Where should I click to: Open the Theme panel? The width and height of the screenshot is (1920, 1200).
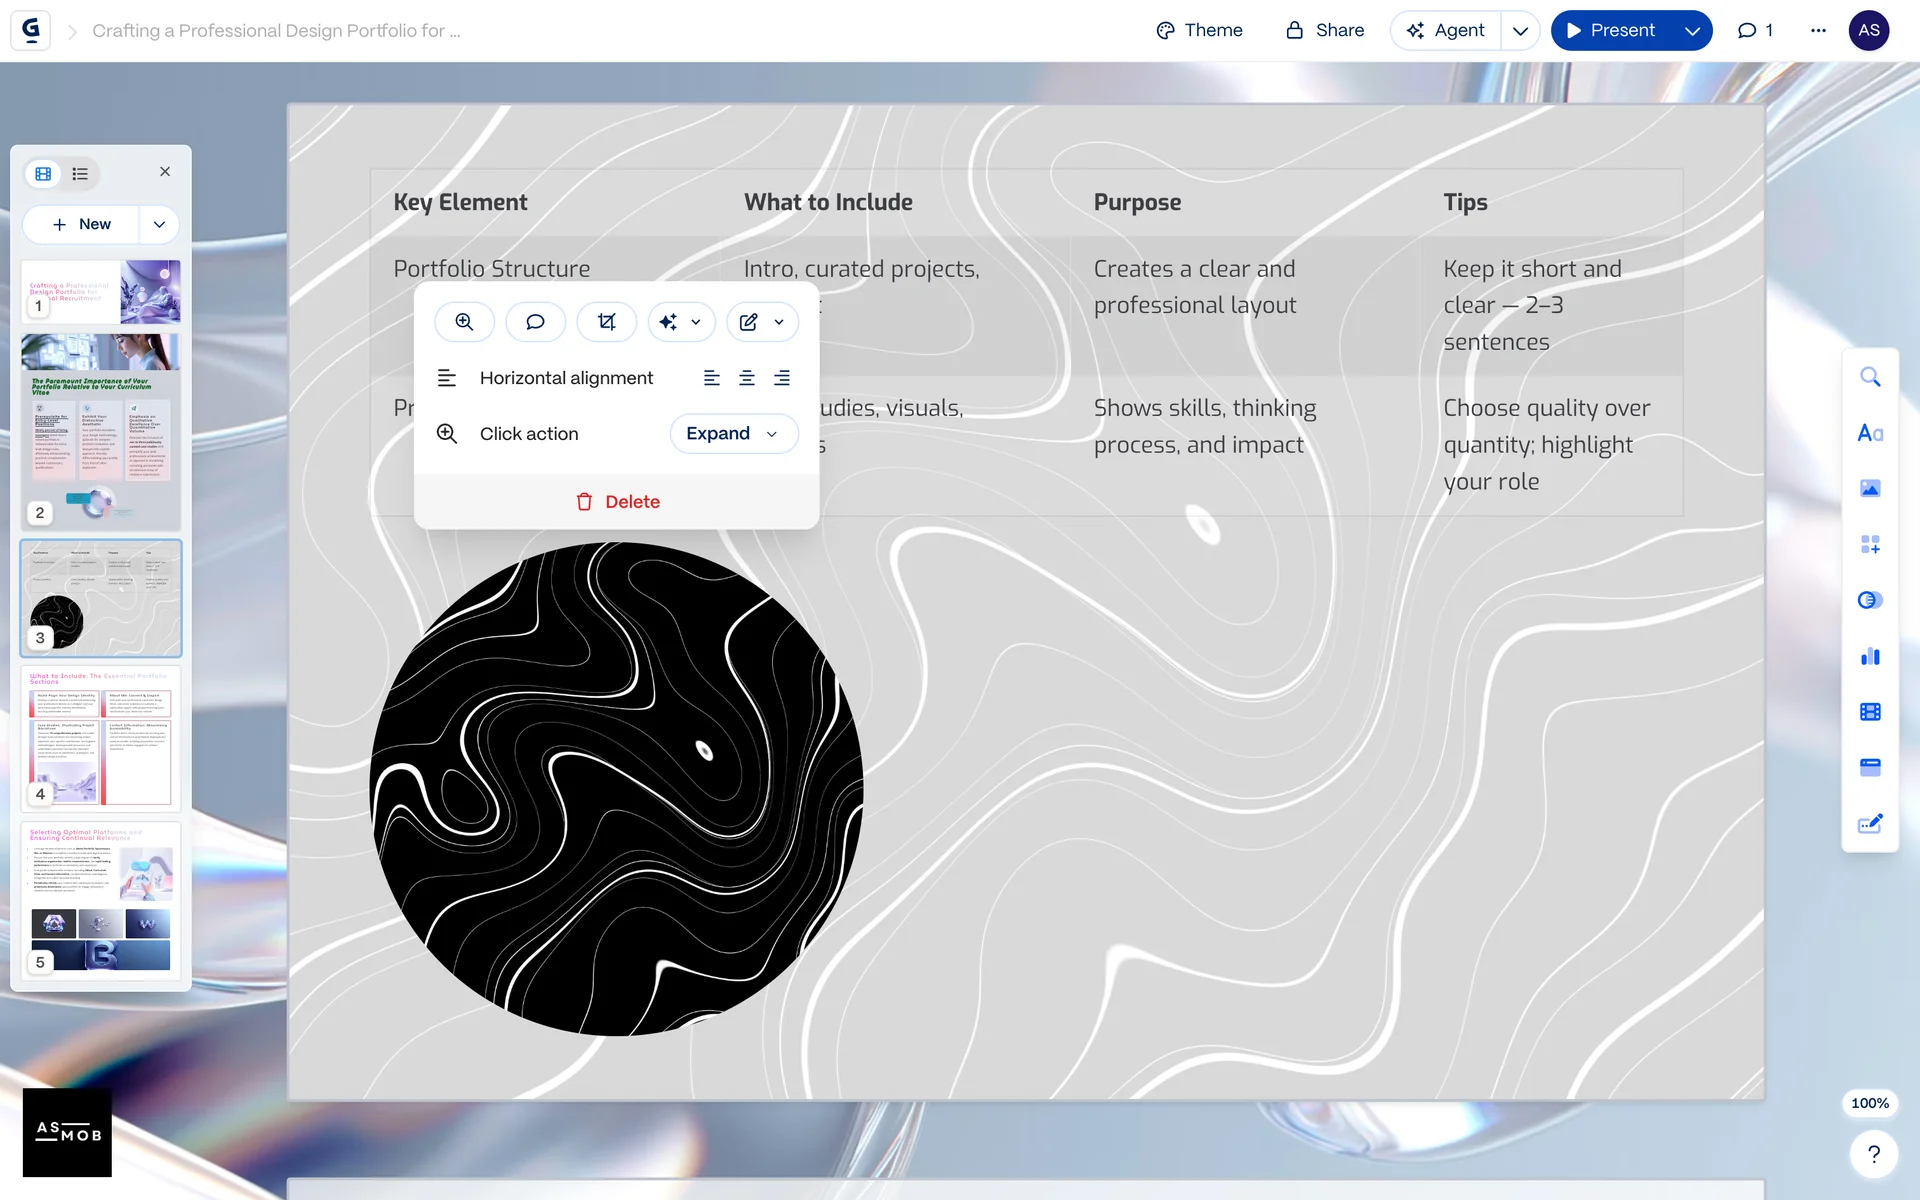[x=1199, y=31]
